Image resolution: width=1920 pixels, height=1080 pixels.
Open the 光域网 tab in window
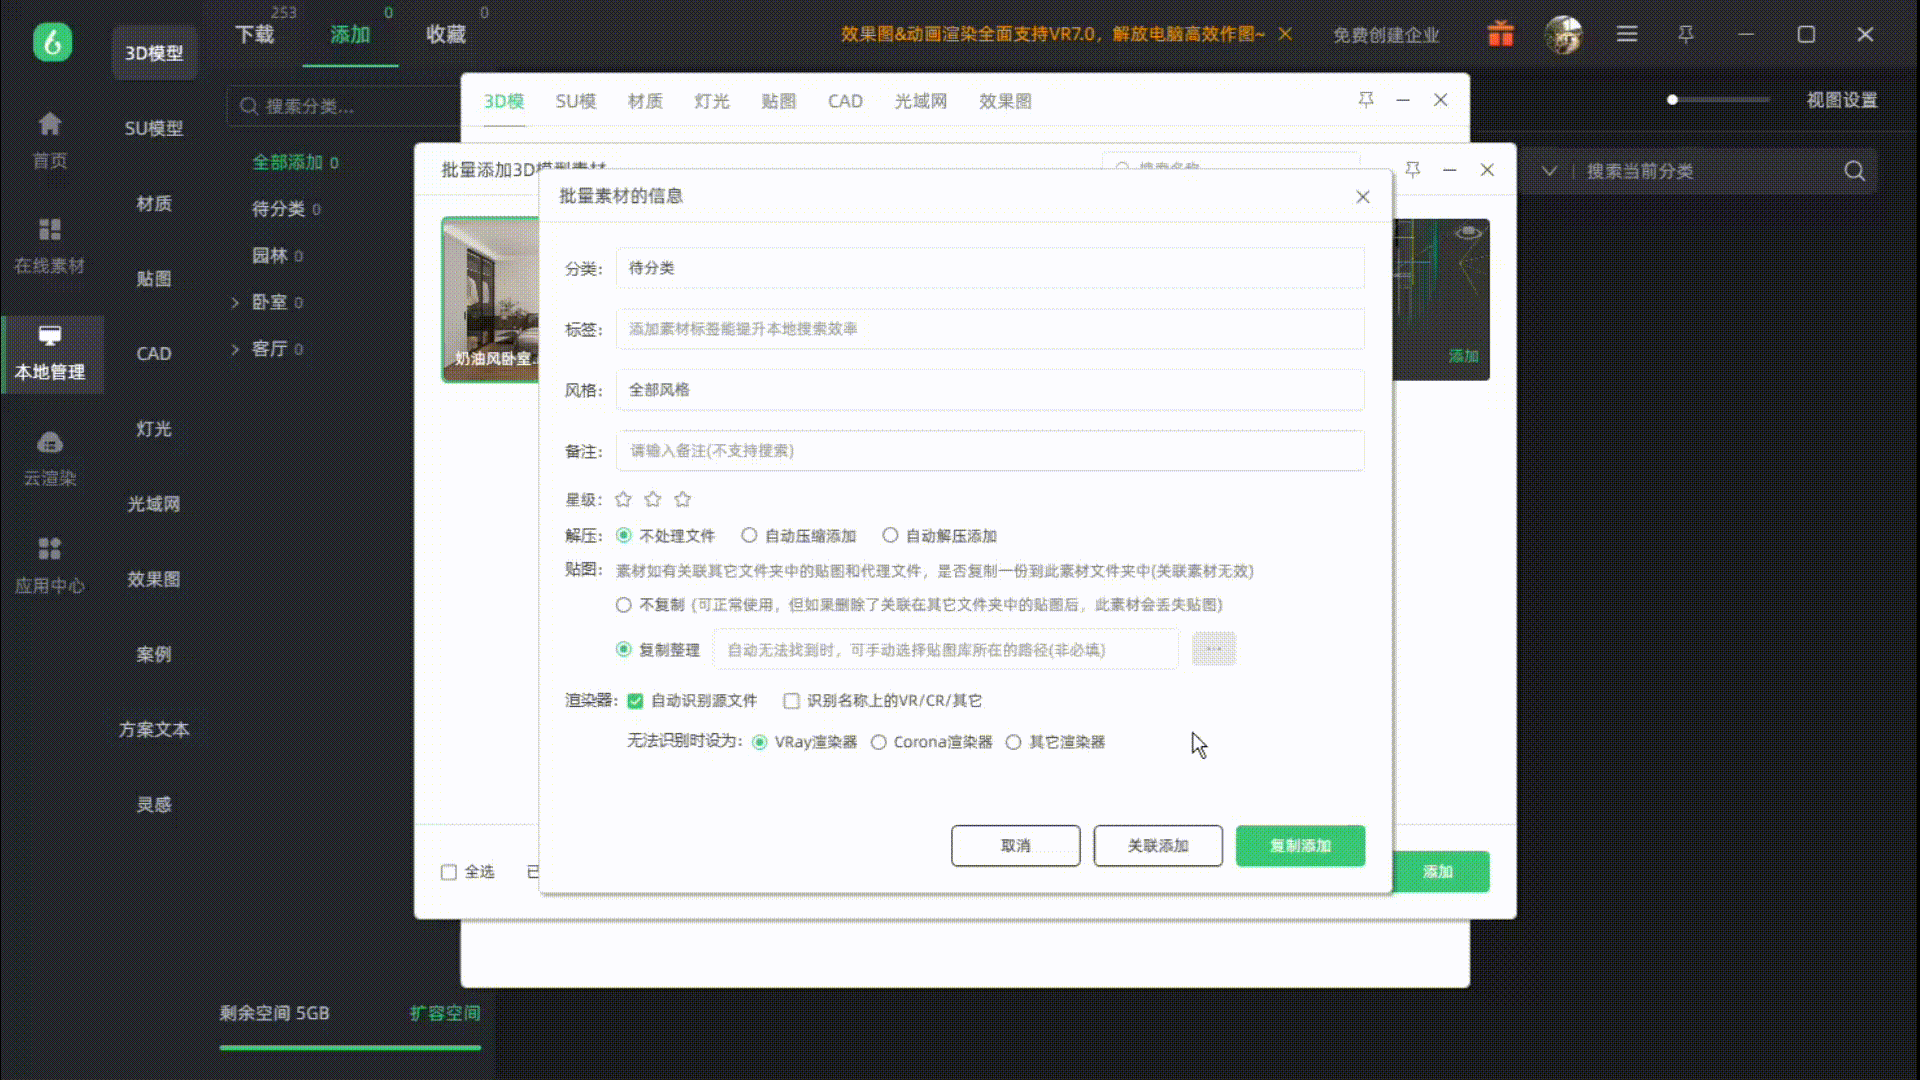[x=921, y=101]
